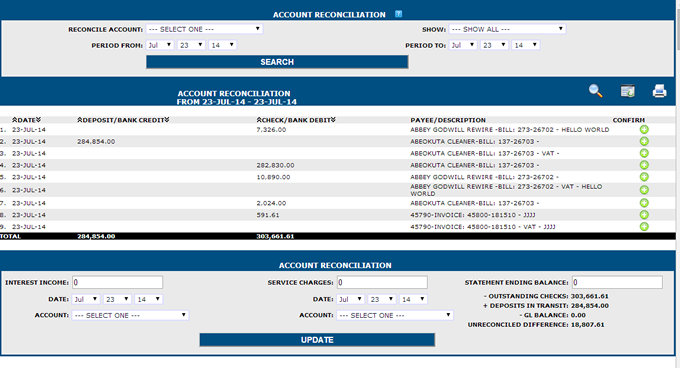The height and width of the screenshot is (368, 680).
Task: Open Interest Income date year dropdown
Action: pyautogui.click(x=149, y=299)
